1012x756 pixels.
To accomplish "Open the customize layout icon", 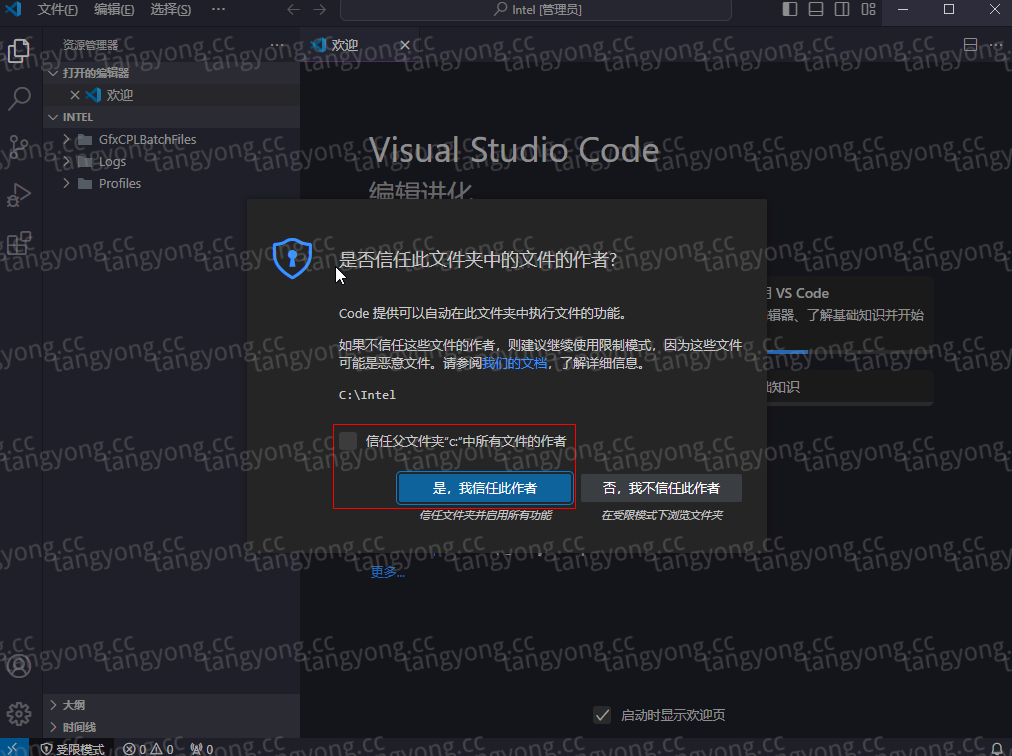I will click(868, 9).
